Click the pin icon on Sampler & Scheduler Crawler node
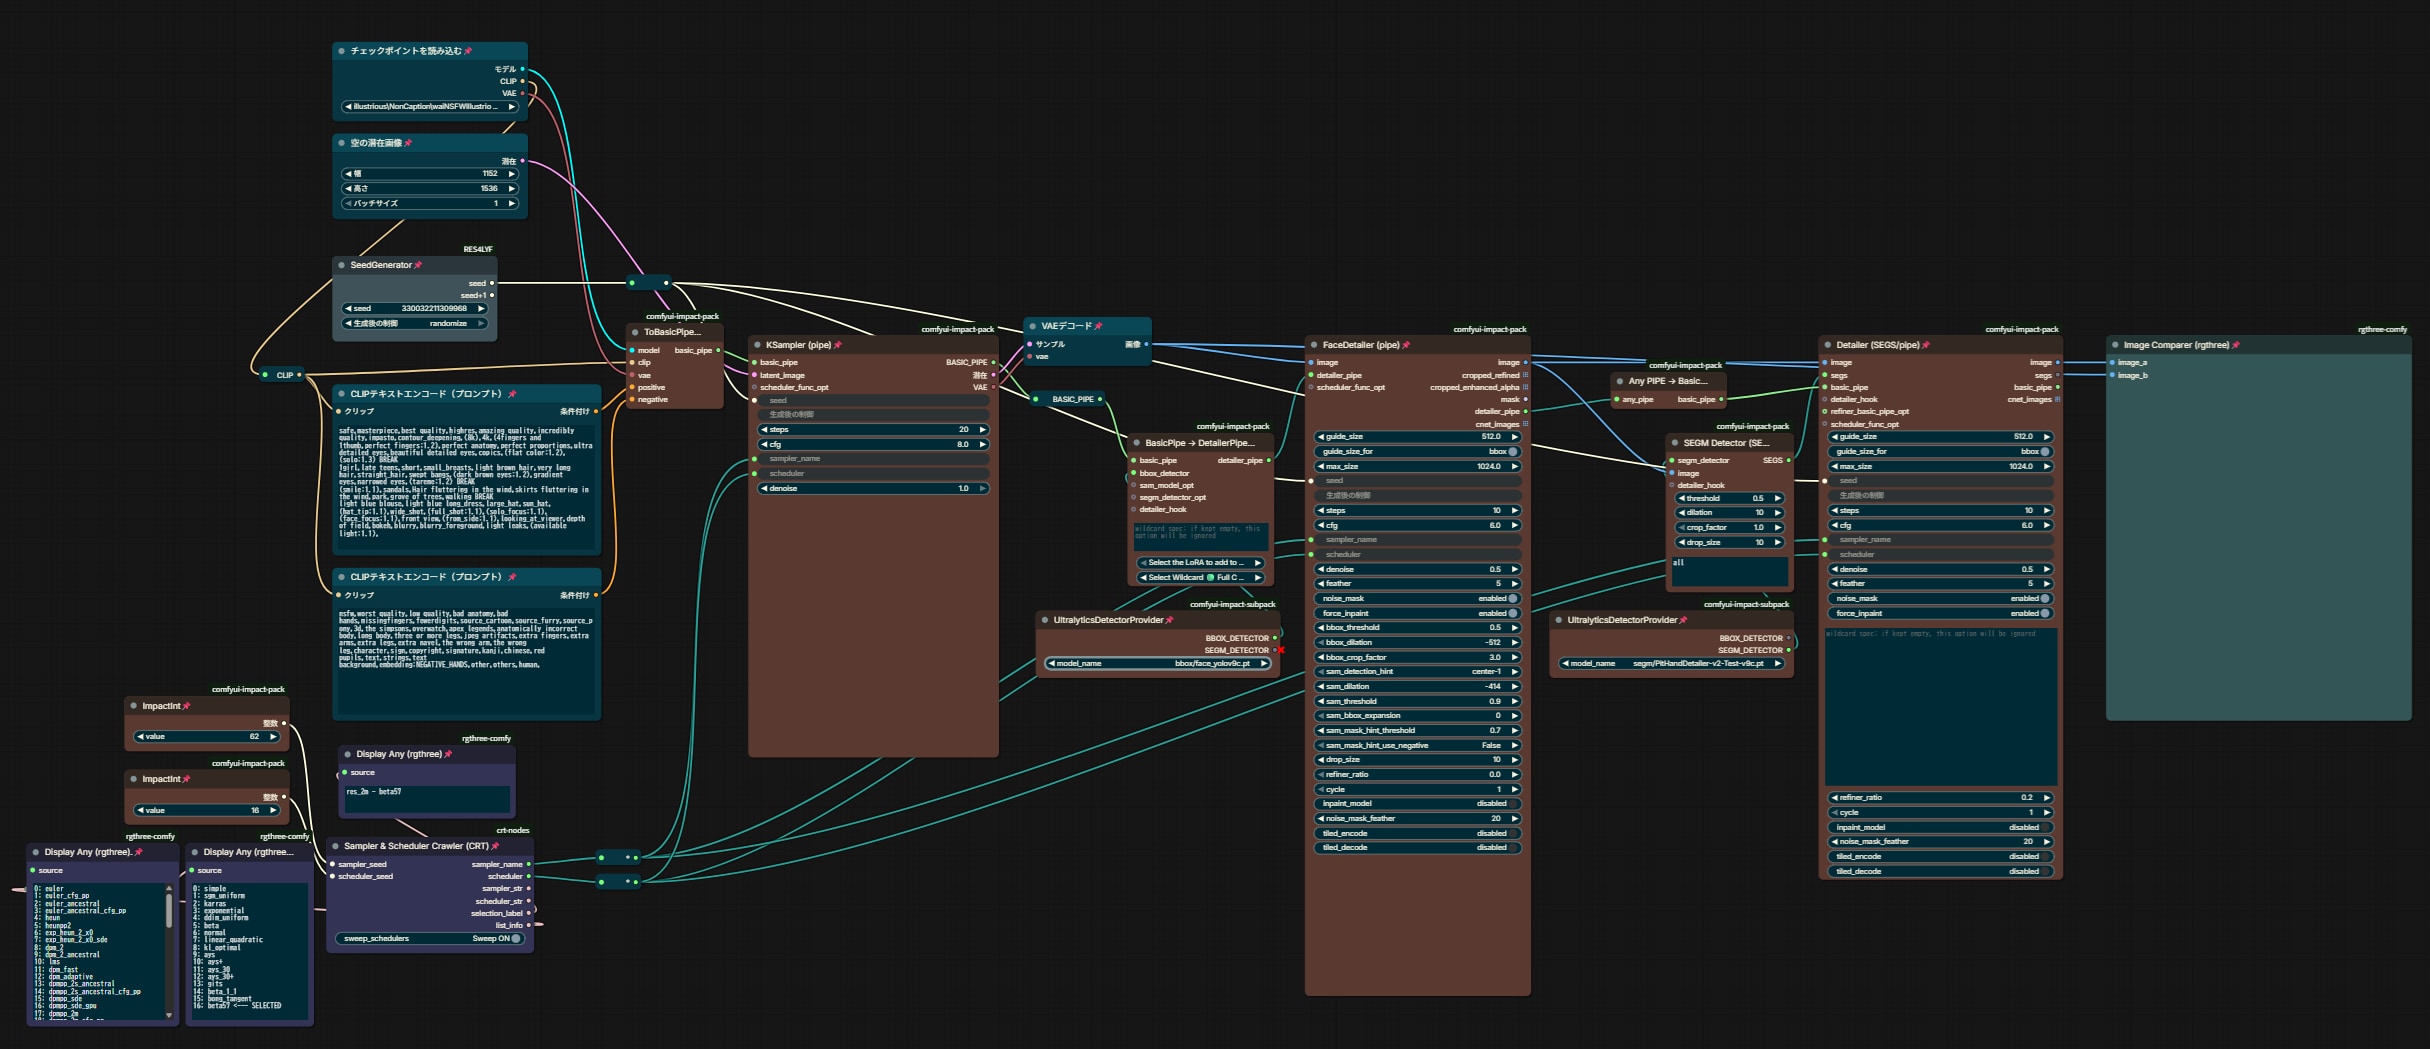This screenshot has width=2430, height=1049. [x=495, y=846]
